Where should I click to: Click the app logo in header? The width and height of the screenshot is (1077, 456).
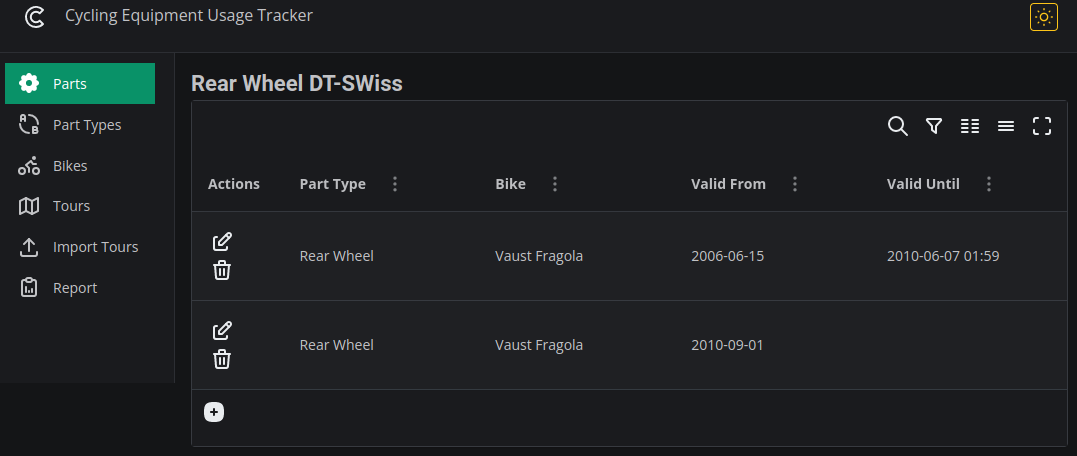[x=34, y=17]
